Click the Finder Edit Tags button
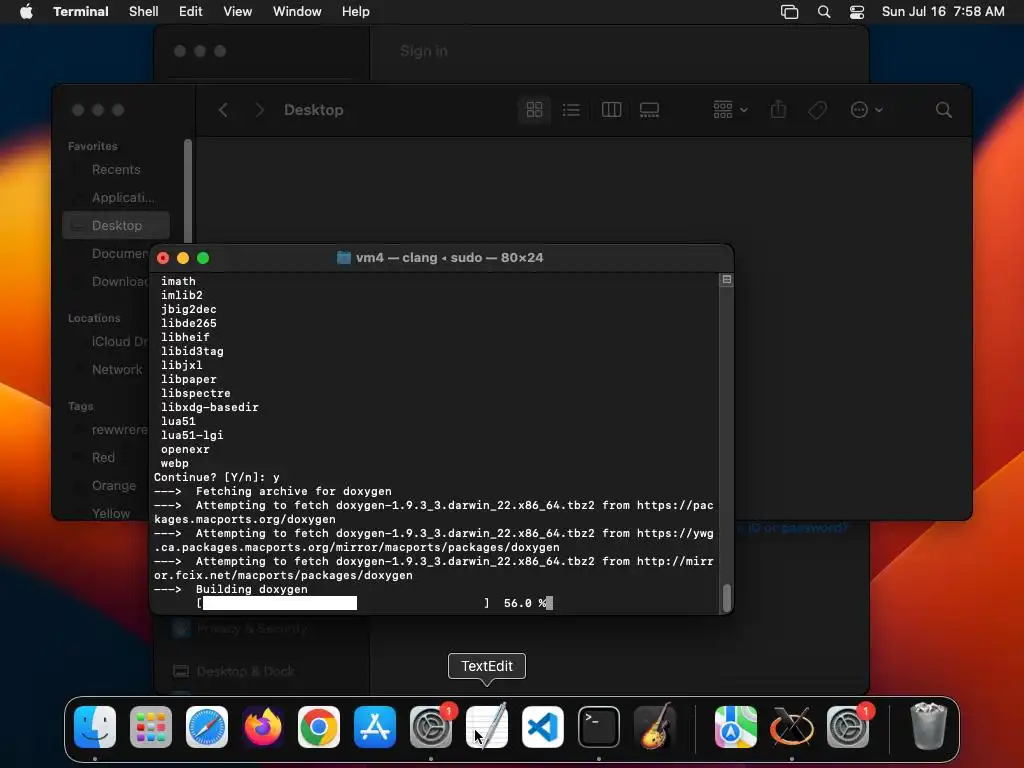 click(x=818, y=110)
